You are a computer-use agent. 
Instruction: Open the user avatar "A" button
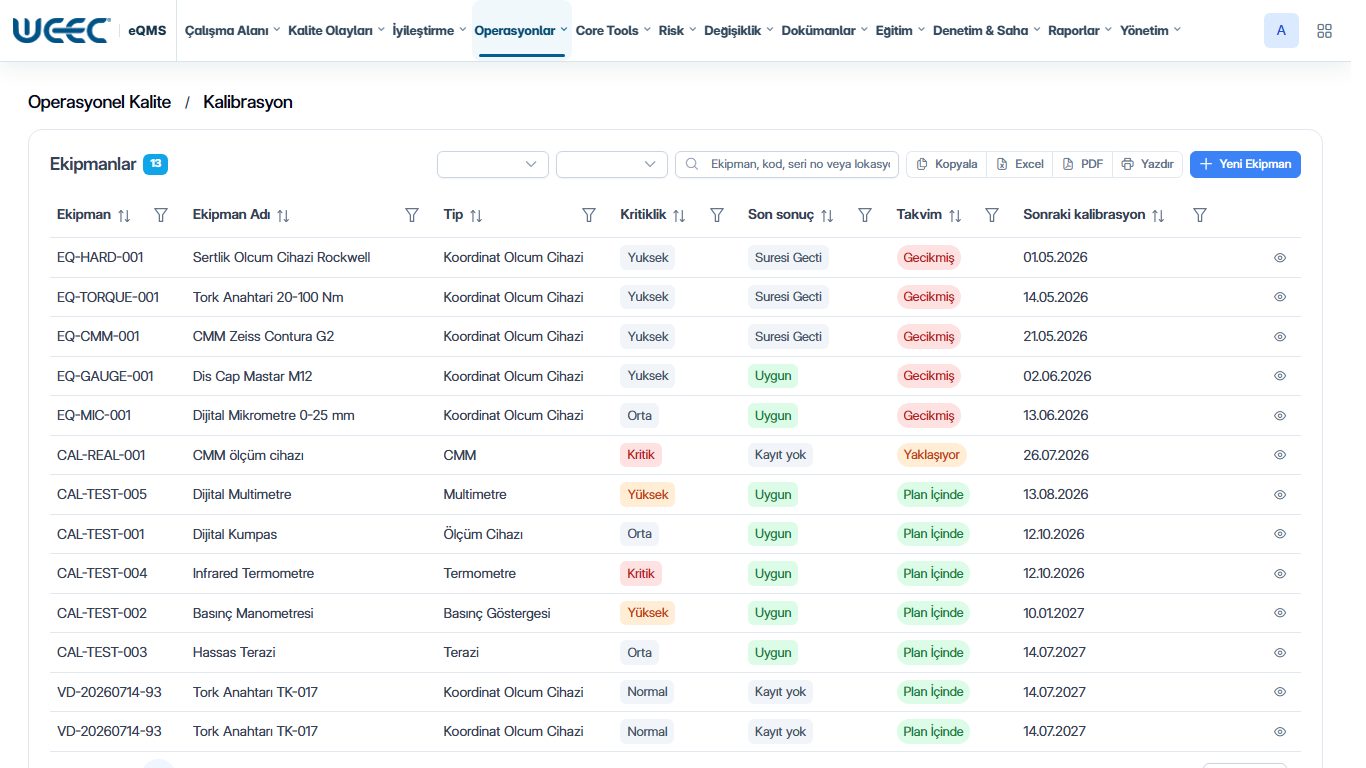coord(1281,31)
